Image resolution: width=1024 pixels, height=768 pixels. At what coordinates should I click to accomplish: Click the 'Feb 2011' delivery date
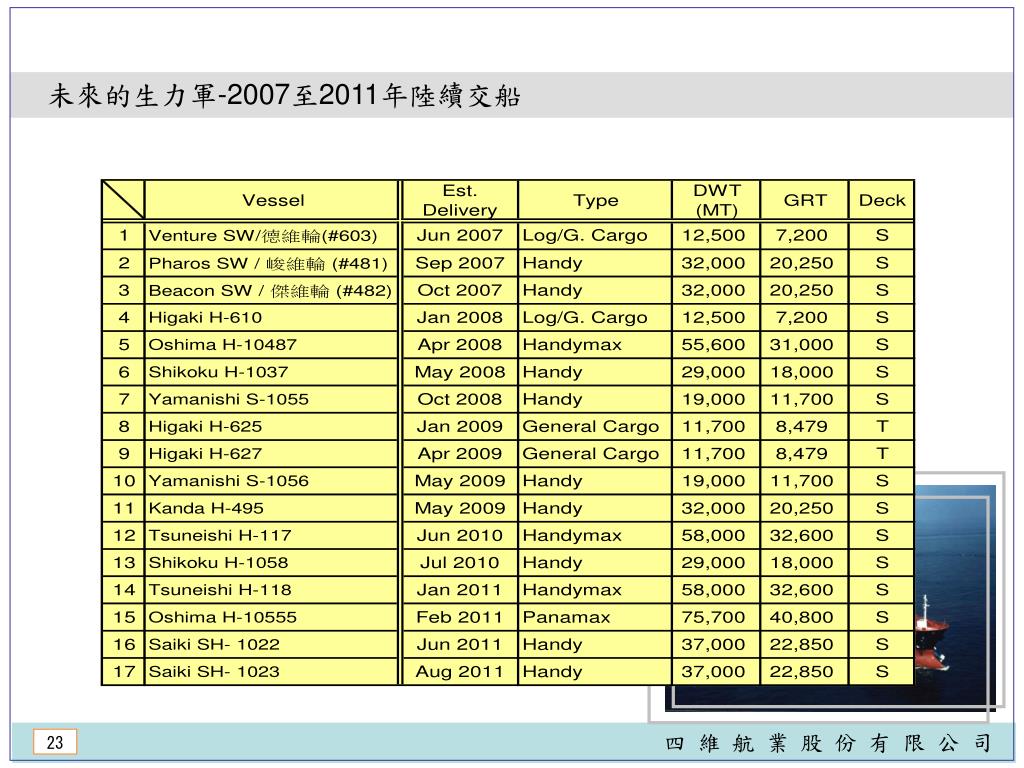460,617
